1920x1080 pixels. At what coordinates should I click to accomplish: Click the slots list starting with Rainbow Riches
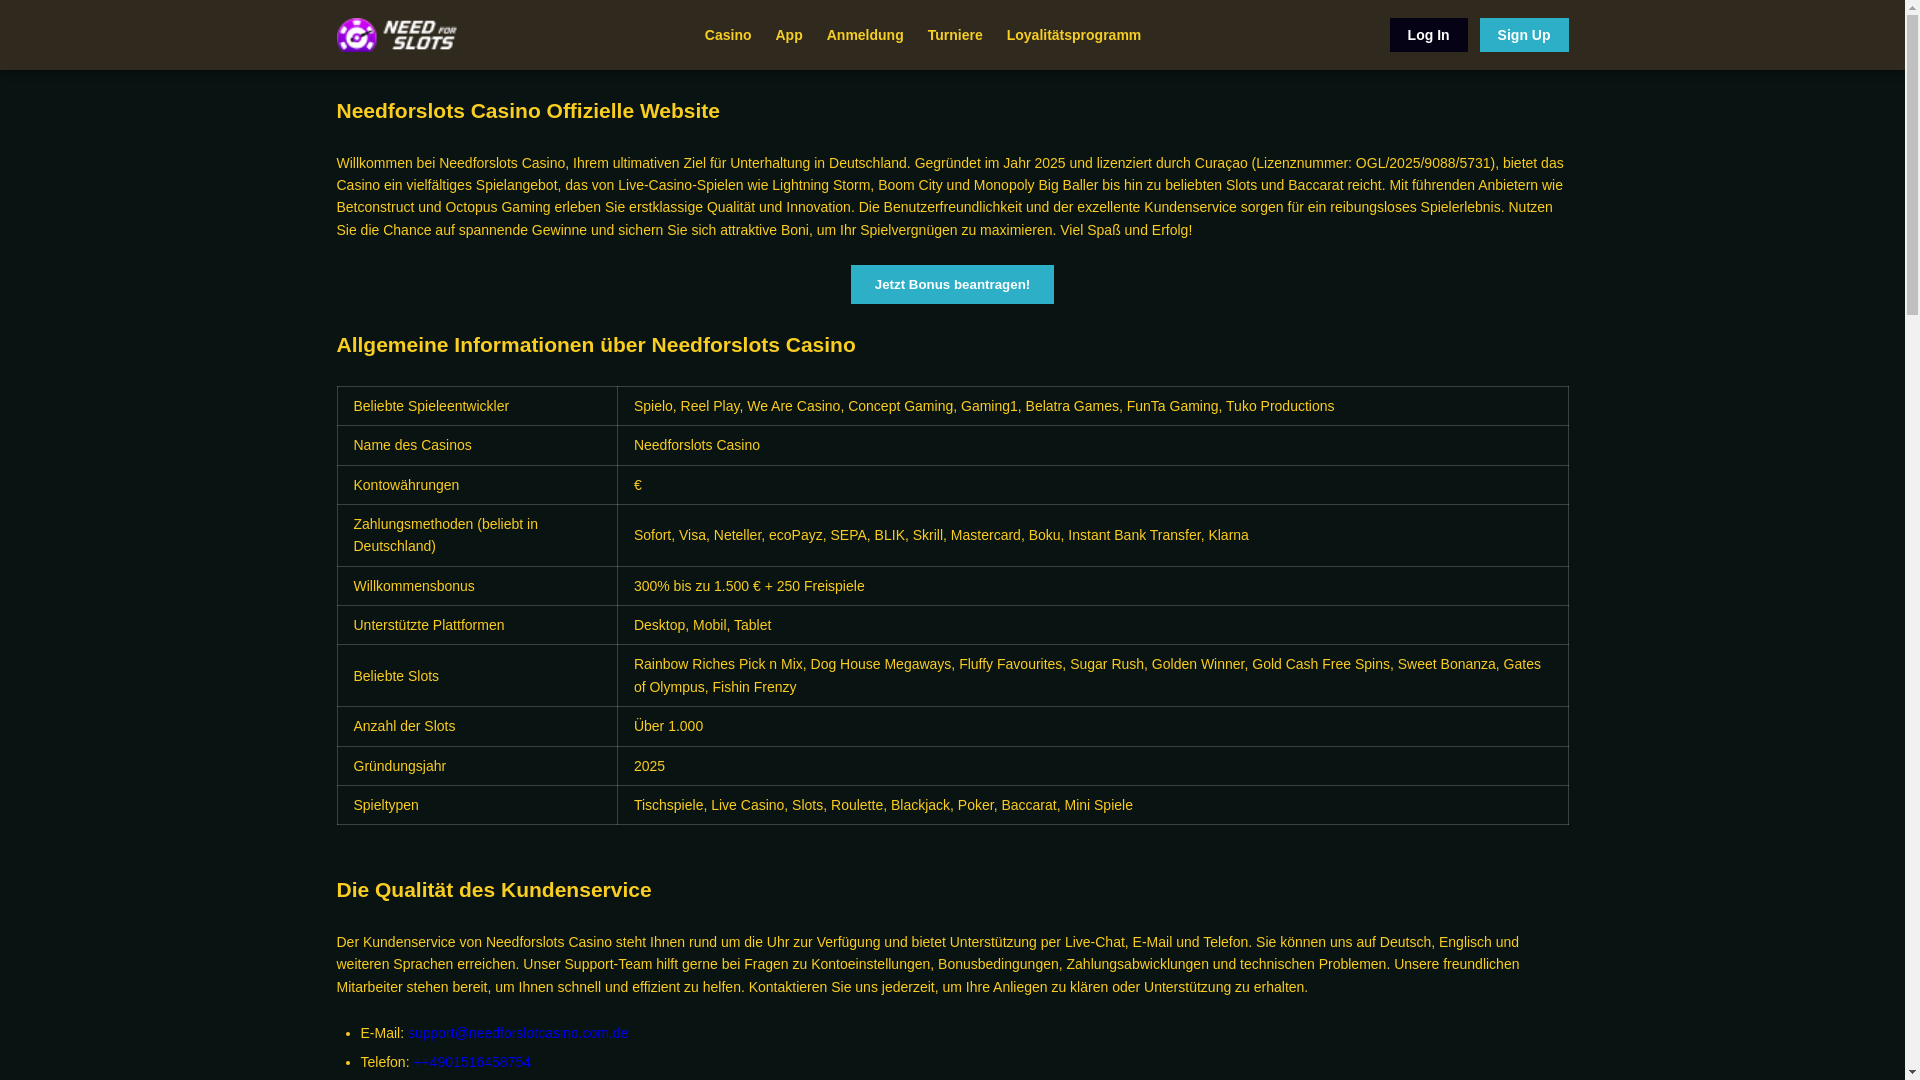click(1092, 676)
